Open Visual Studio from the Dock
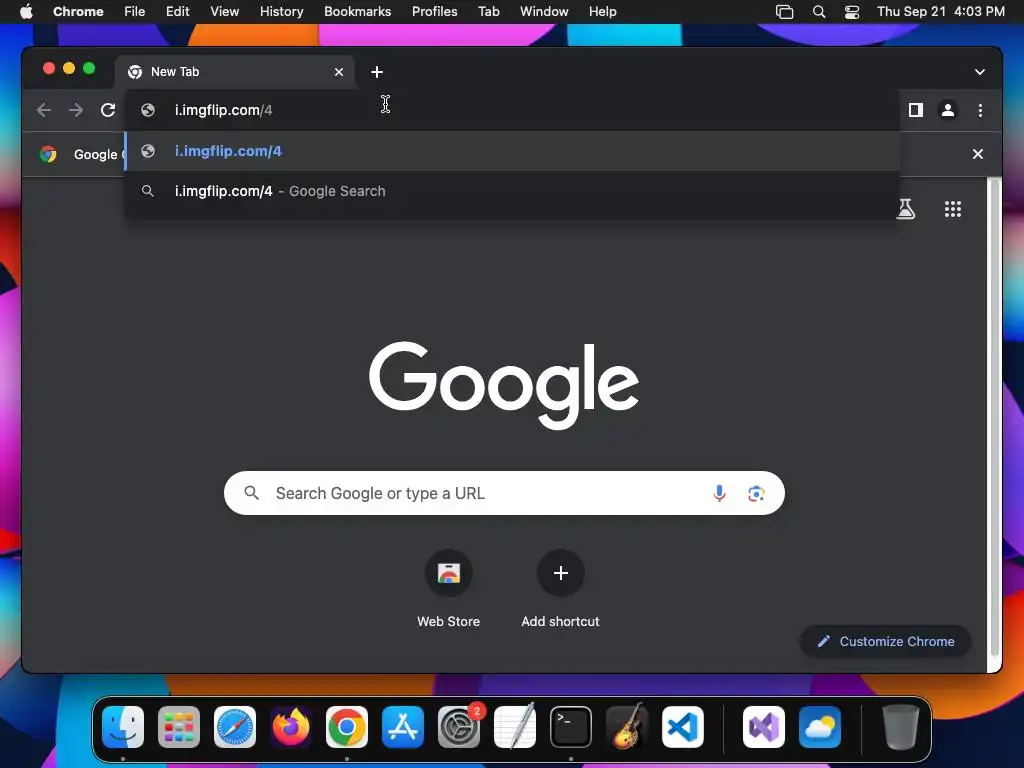This screenshot has height=768, width=1024. pos(764,727)
